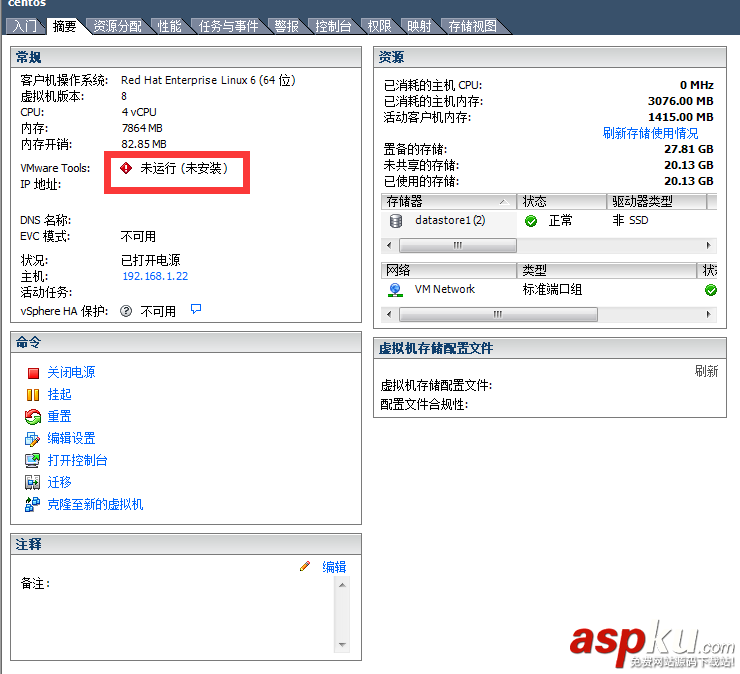Open the 存储视图 tab
The image size is (740, 674).
click(x=472, y=26)
